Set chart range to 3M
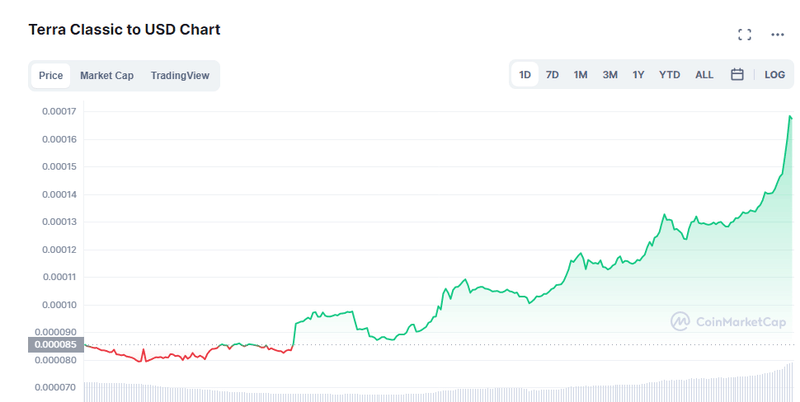 (610, 75)
